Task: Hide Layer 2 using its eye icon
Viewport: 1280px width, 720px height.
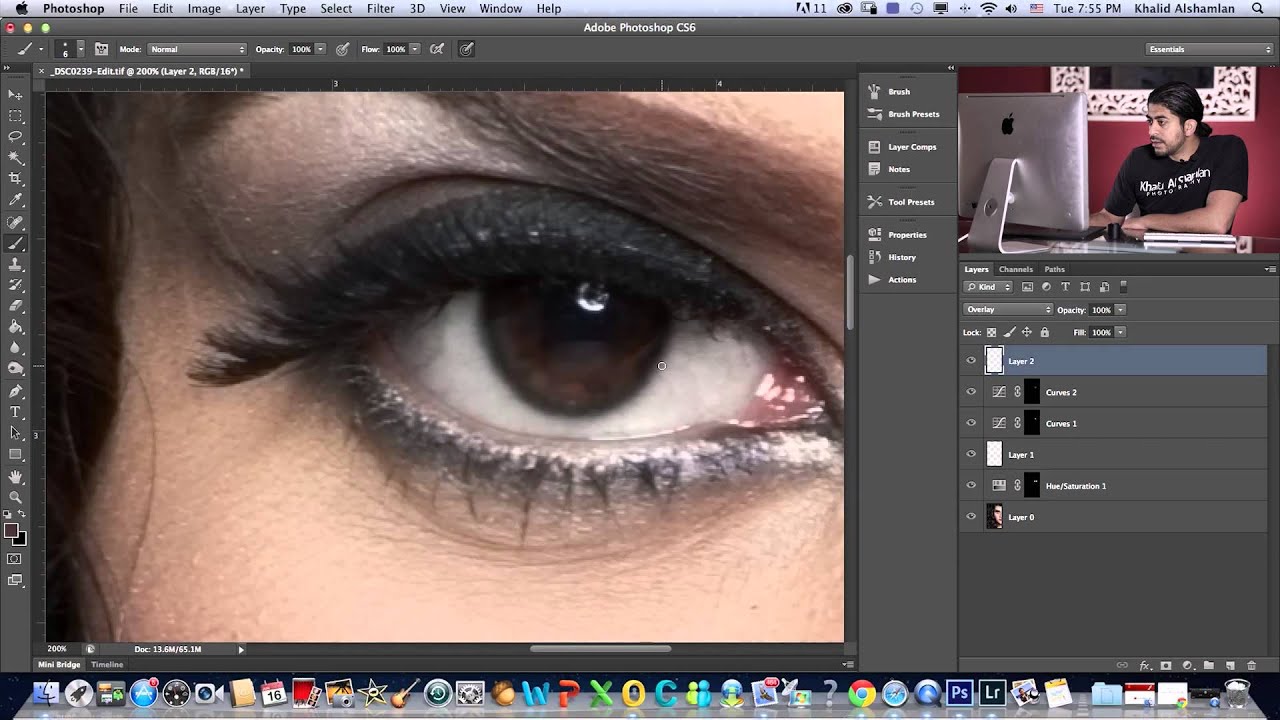Action: coord(970,361)
